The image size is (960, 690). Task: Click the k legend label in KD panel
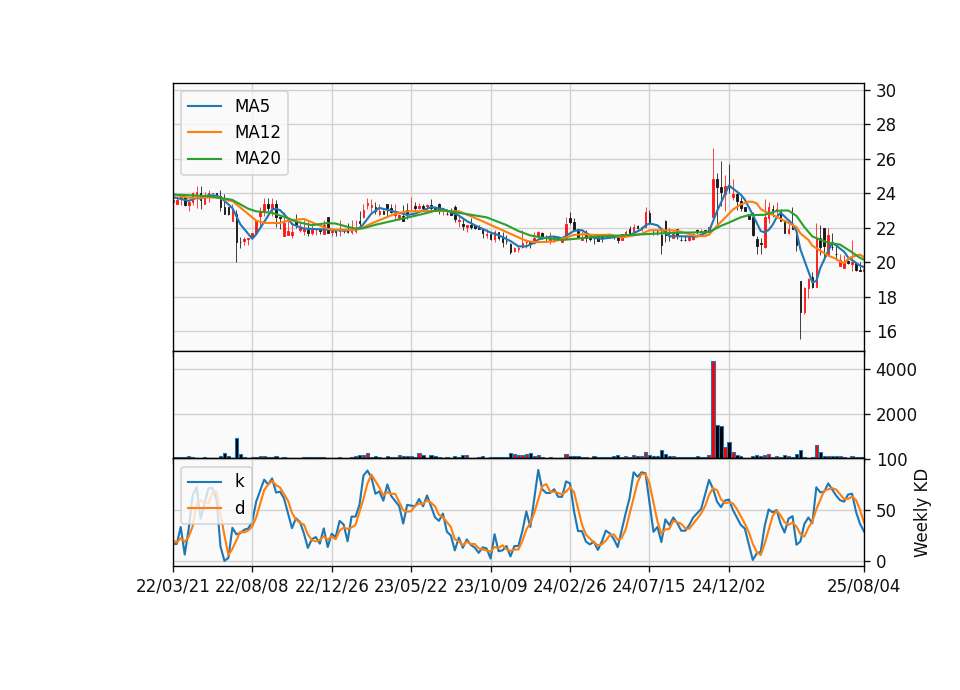[x=239, y=481]
